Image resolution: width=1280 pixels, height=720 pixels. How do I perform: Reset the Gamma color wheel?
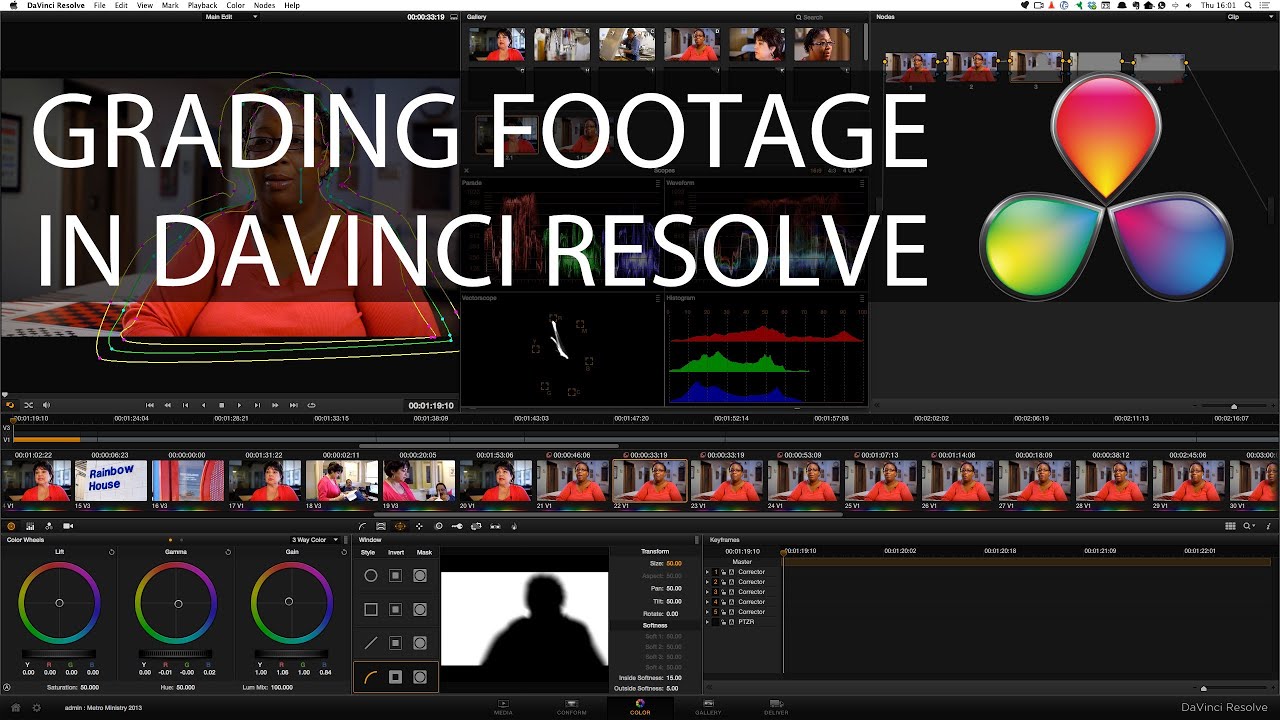(228, 552)
